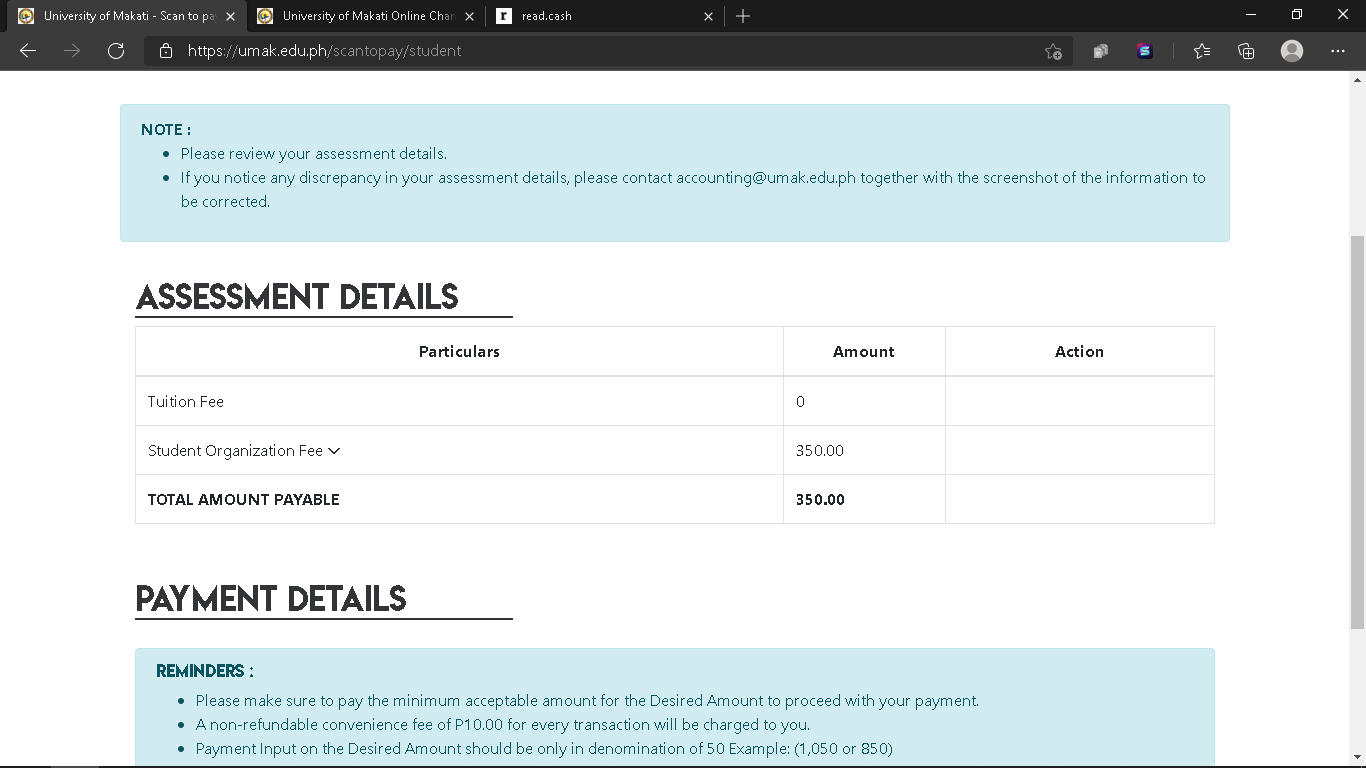
Task: Open a new tab with plus button
Action: (x=742, y=16)
